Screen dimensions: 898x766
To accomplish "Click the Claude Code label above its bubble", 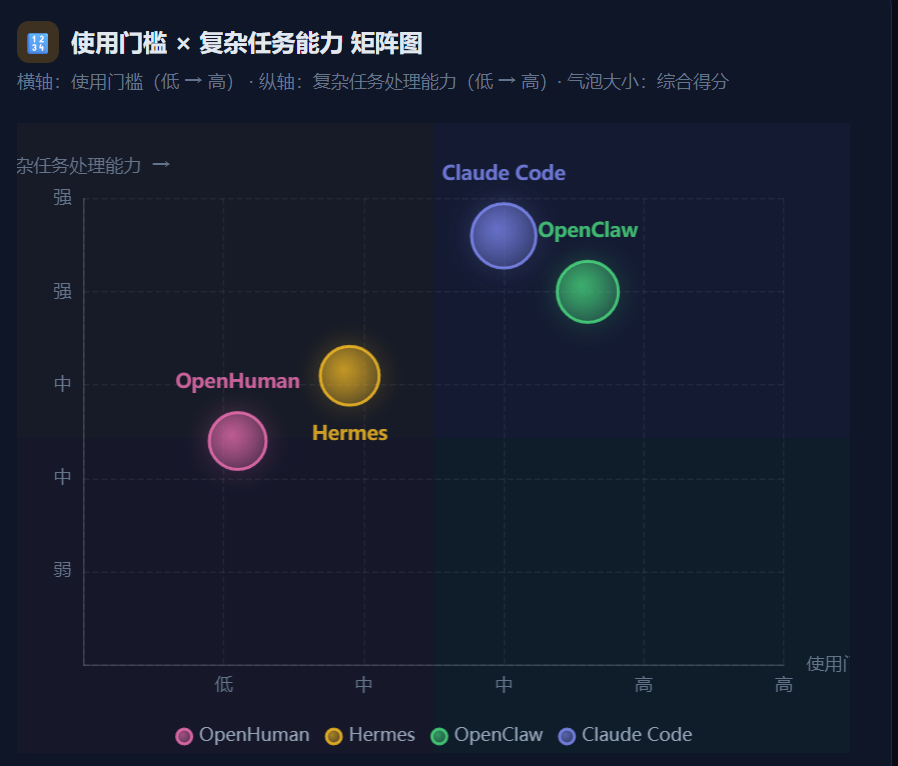I will pos(503,173).
